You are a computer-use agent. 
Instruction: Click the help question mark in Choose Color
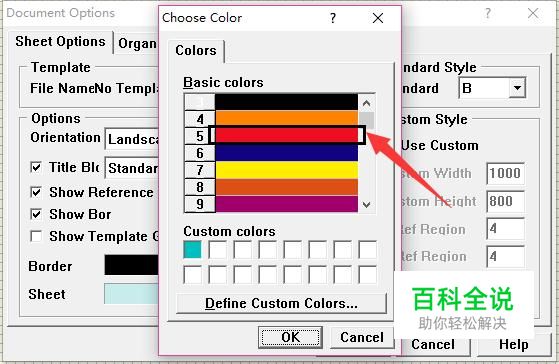[333, 18]
